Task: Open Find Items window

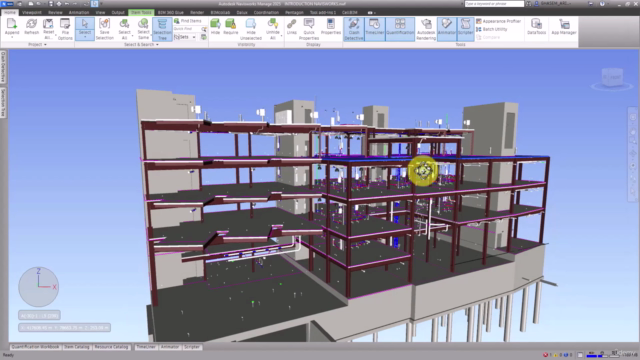Action: 188,21
